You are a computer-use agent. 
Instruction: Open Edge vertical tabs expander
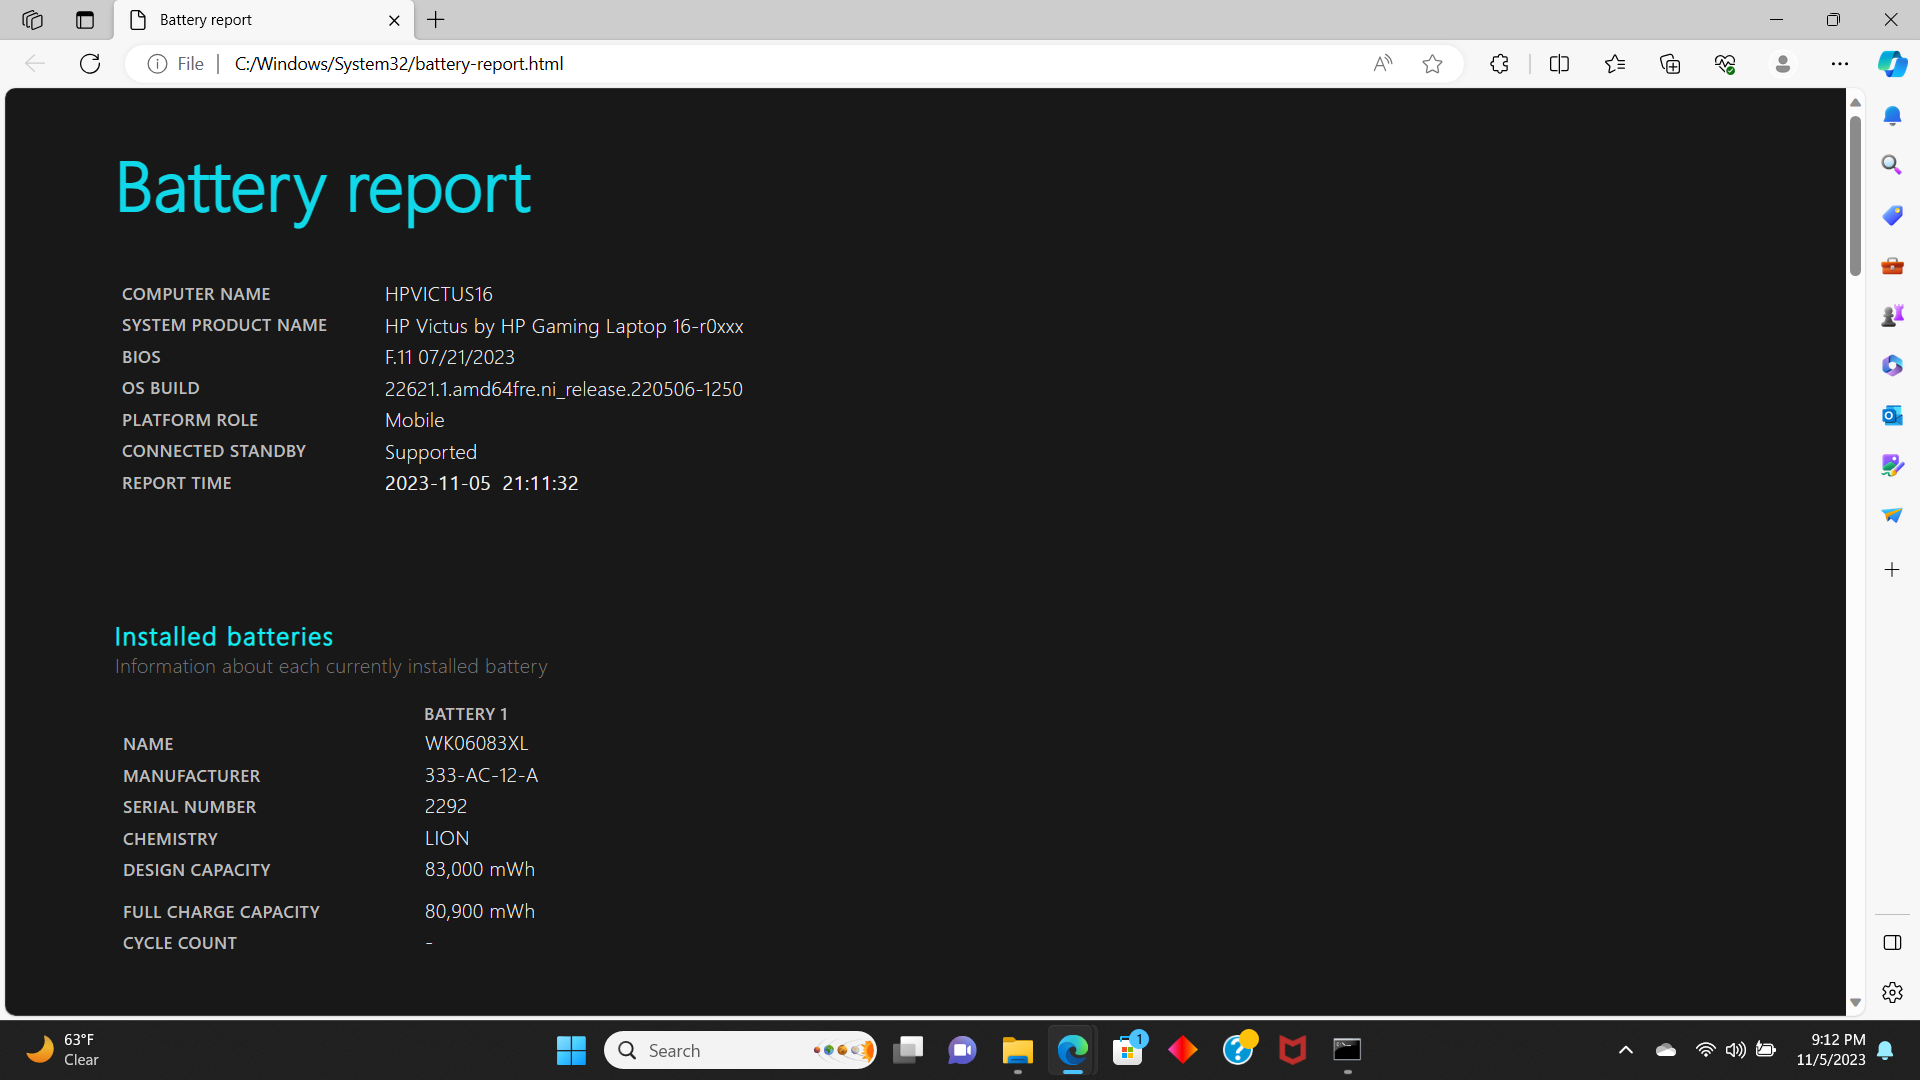point(84,18)
